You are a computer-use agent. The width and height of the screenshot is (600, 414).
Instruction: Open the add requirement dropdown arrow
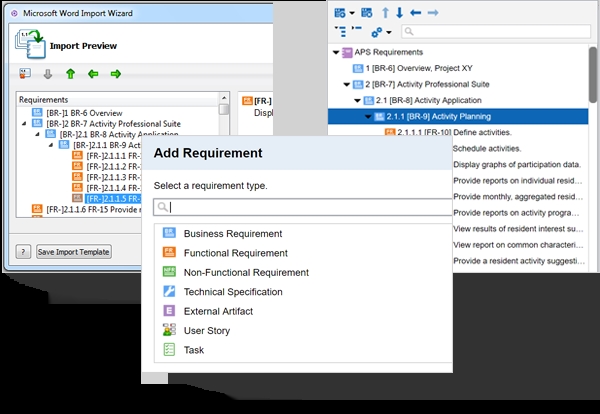[x=352, y=13]
